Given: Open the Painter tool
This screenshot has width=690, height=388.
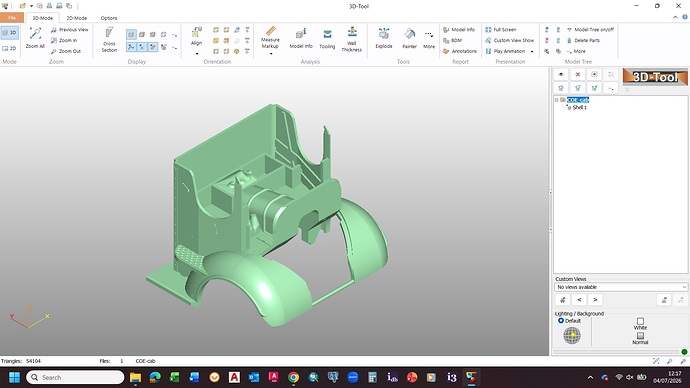Looking at the screenshot, I should pyautogui.click(x=409, y=39).
